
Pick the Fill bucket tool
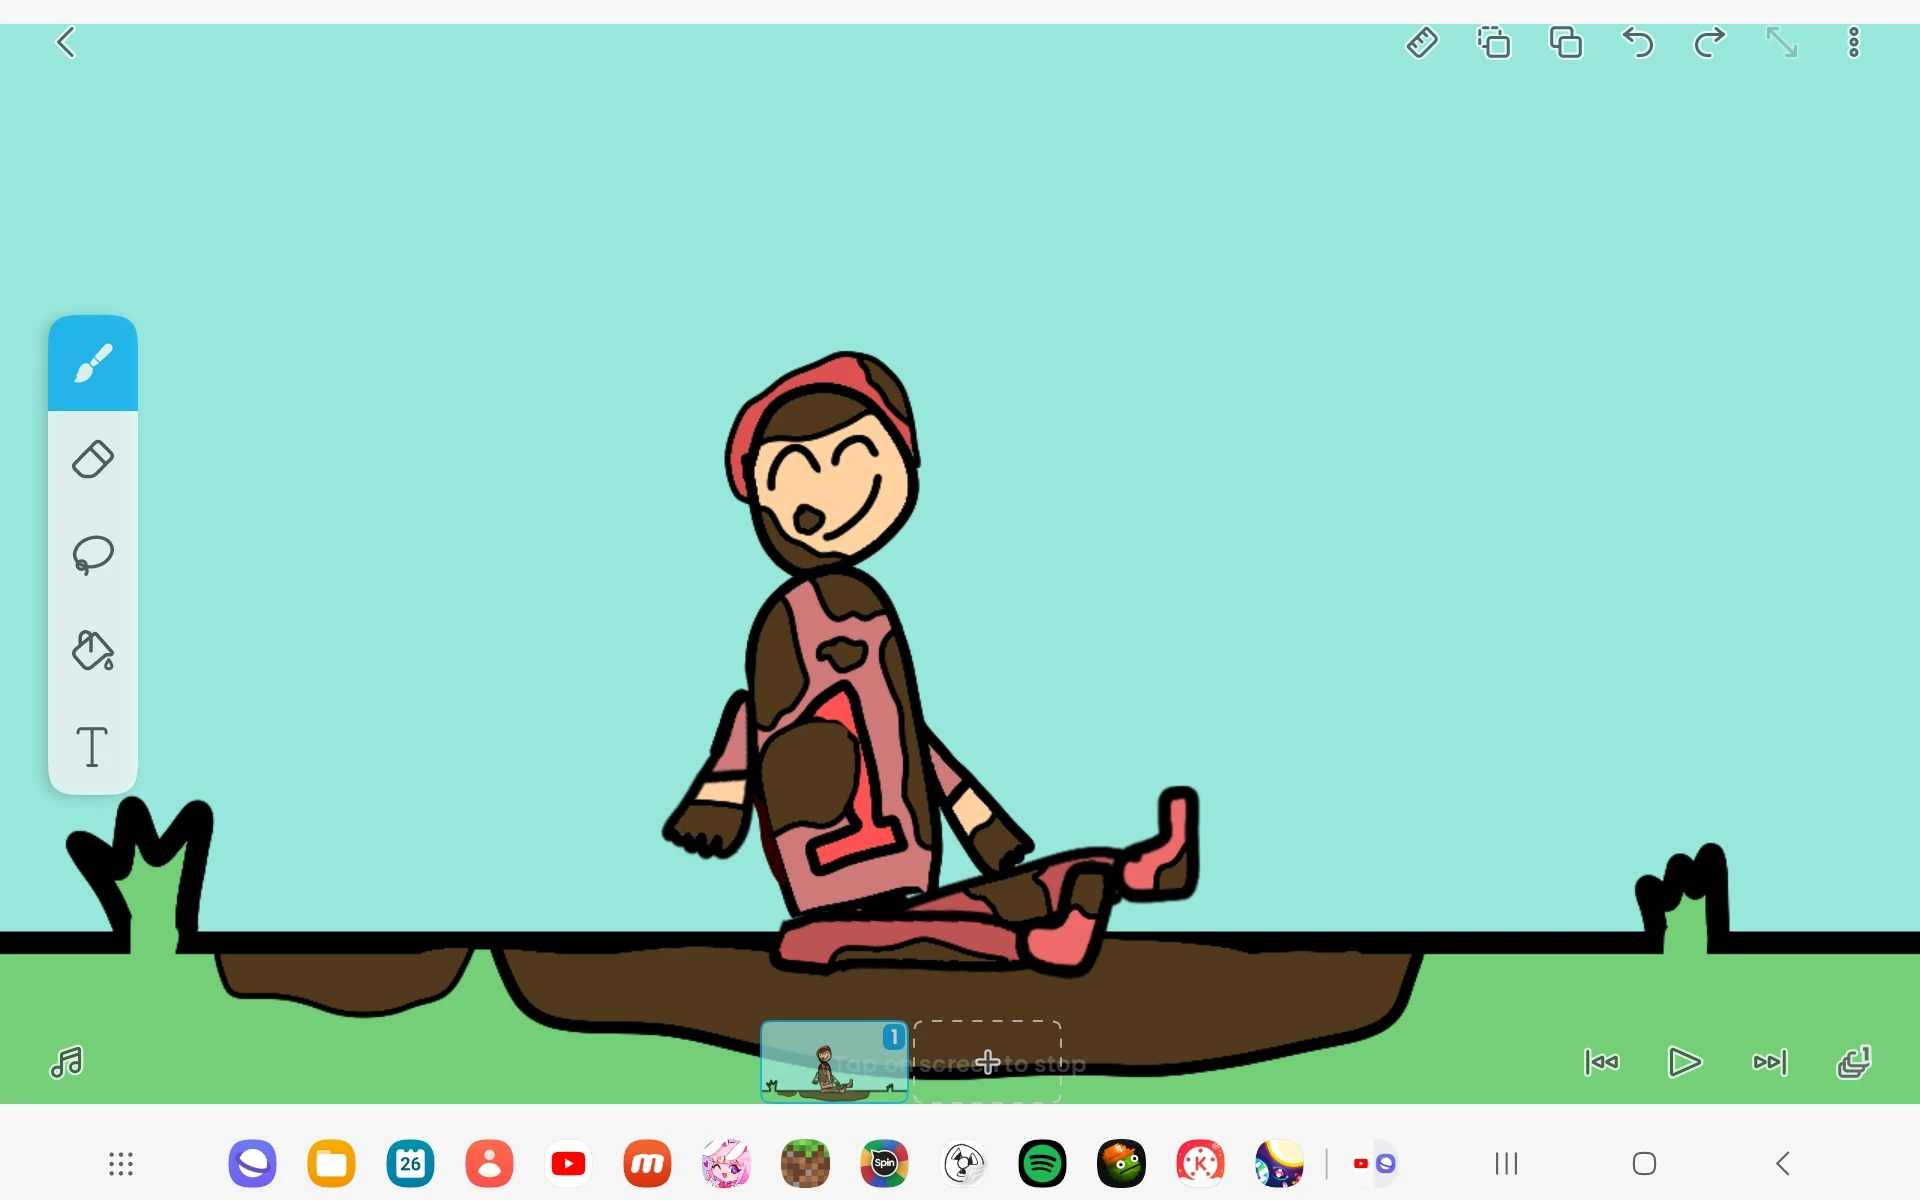coord(92,651)
